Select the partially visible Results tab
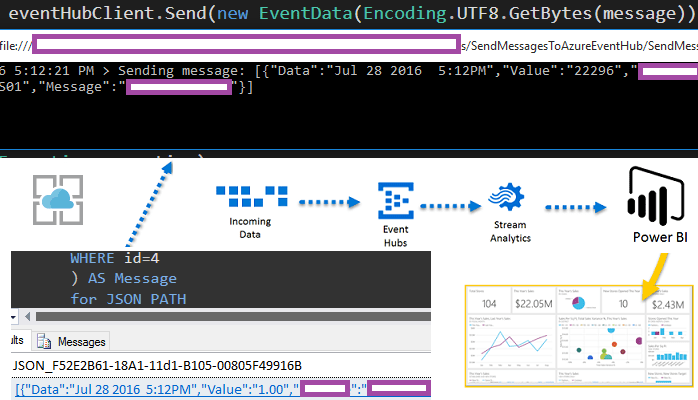 16,342
